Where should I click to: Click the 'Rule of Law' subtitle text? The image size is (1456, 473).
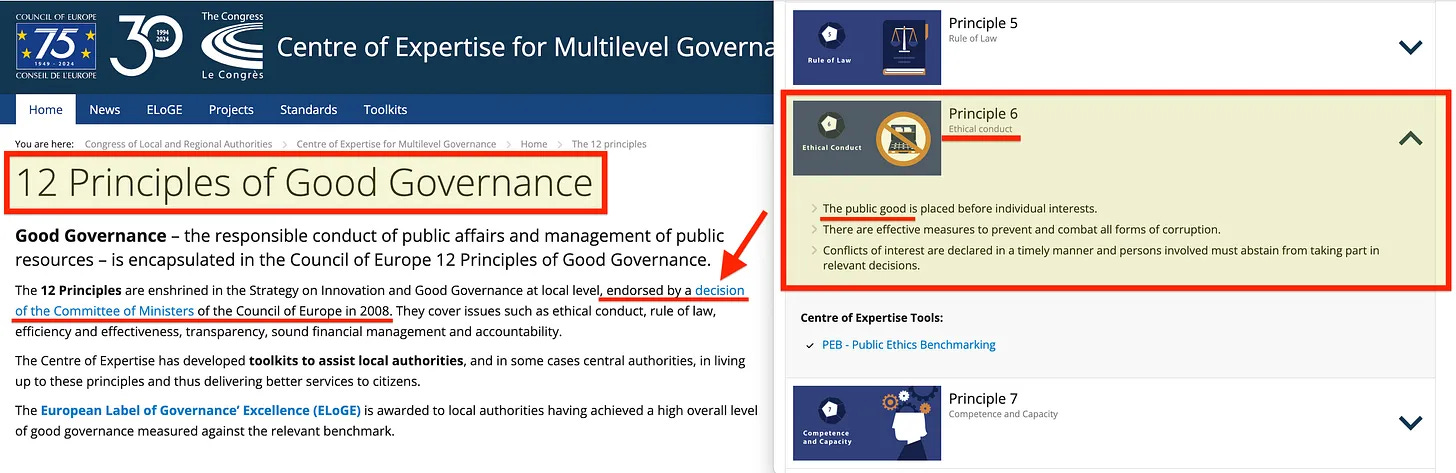point(971,39)
